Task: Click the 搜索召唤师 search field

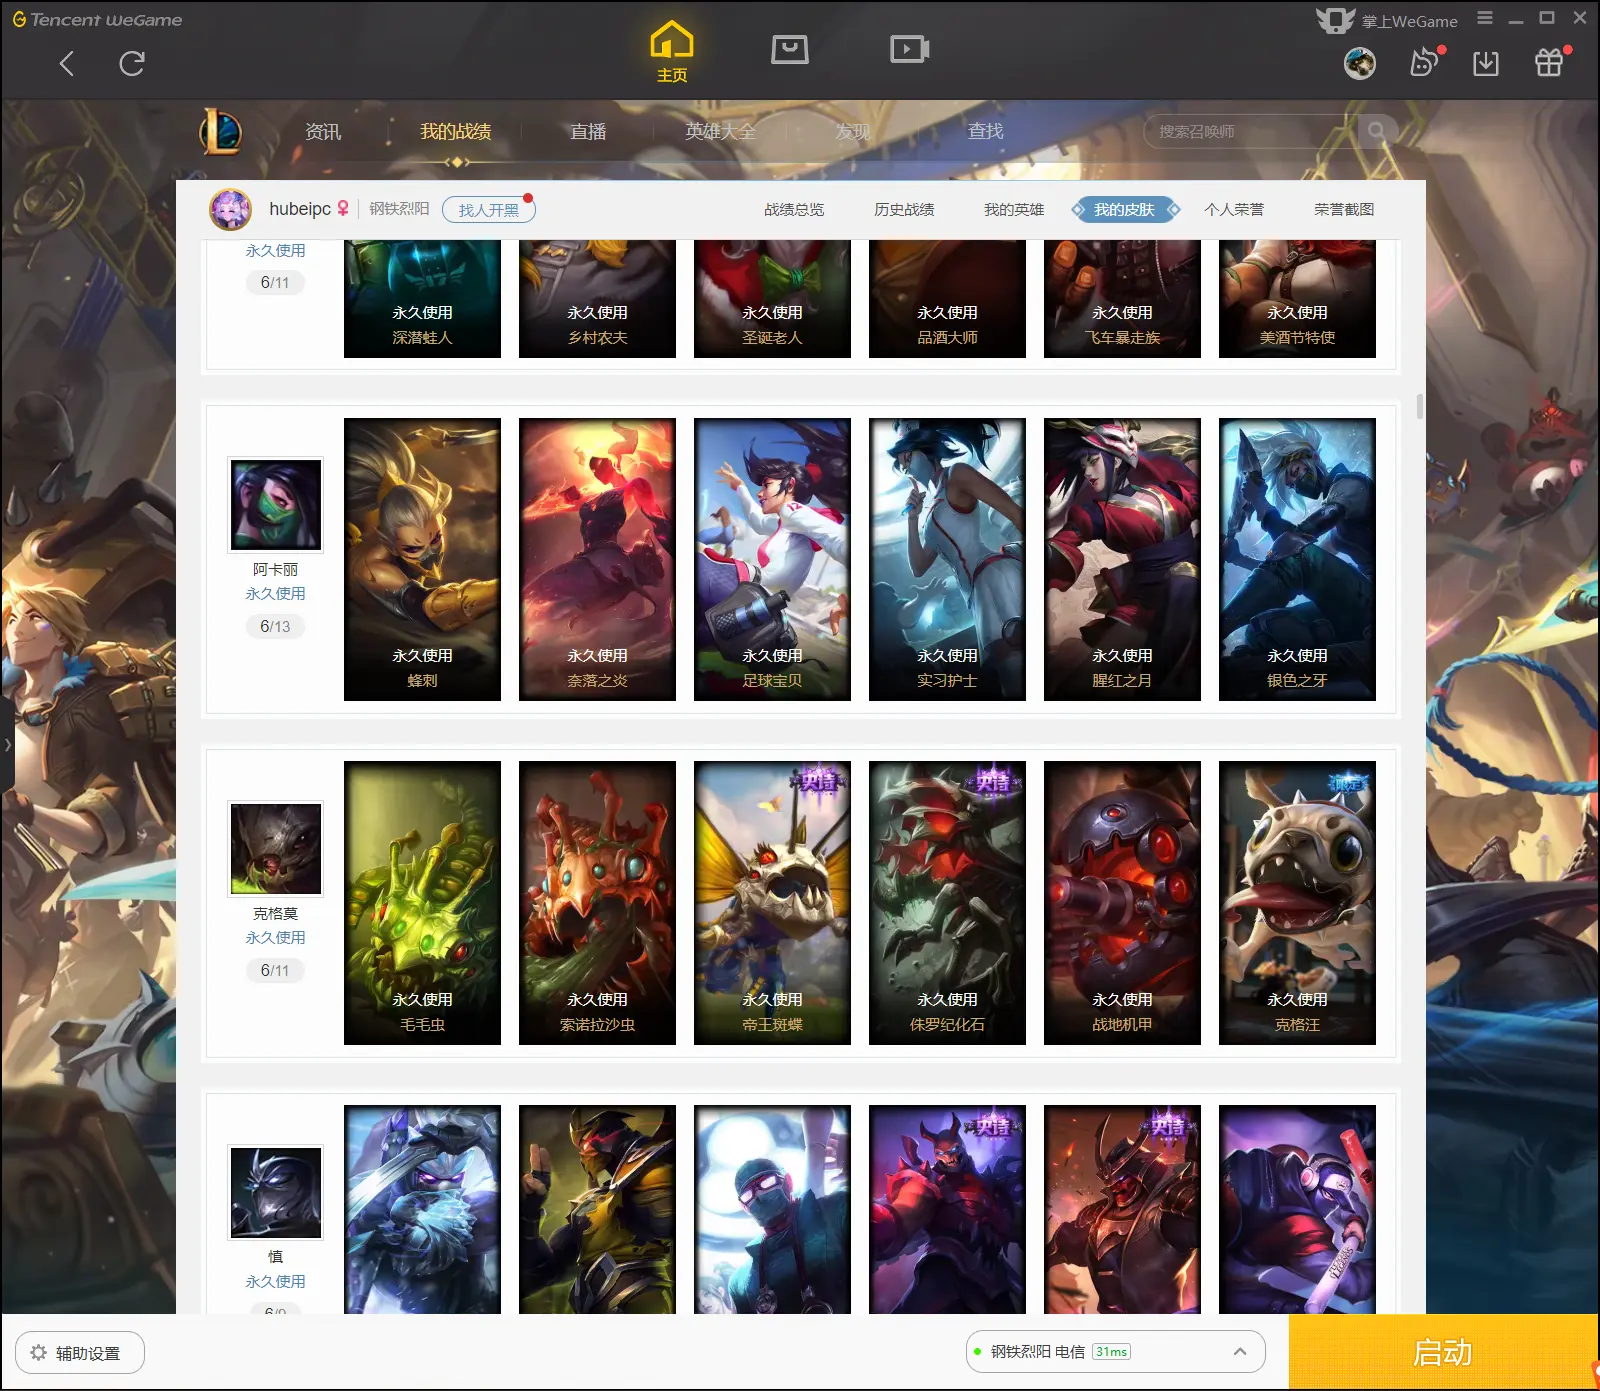Action: point(1250,131)
